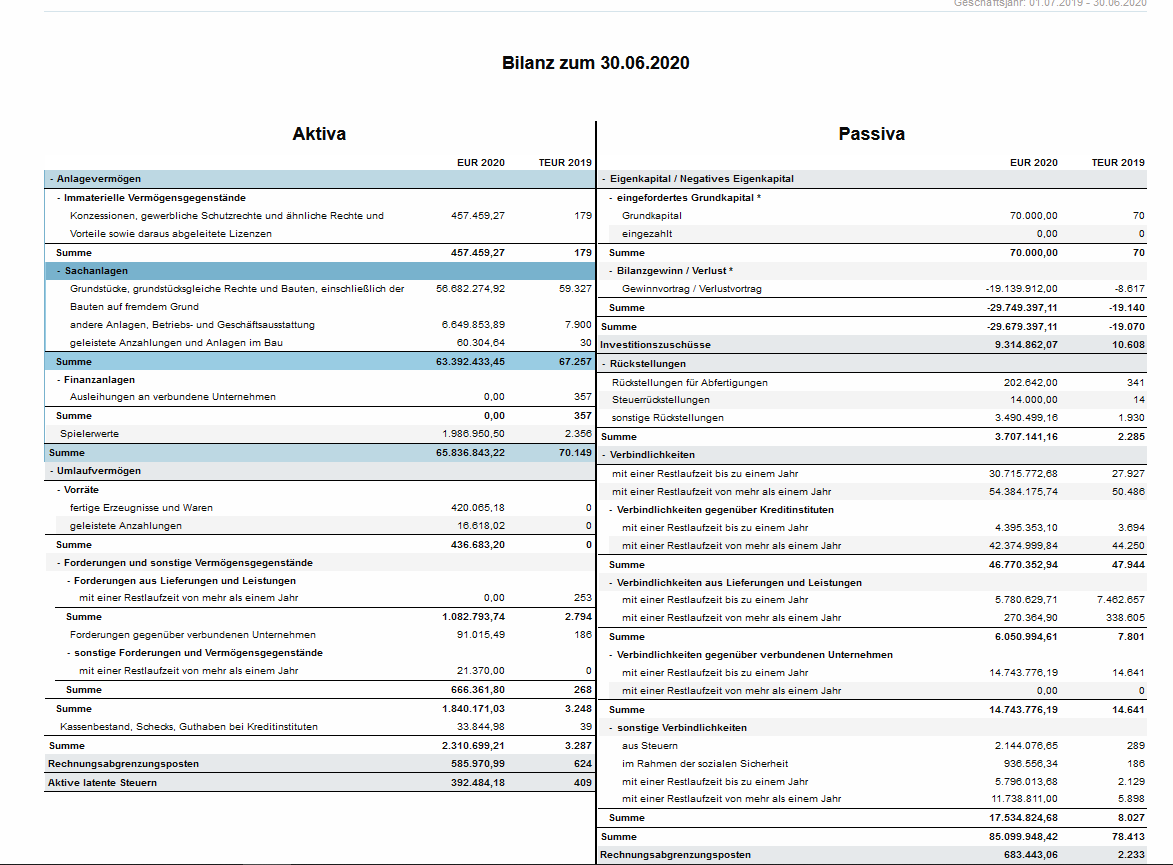Select the Investitionszuschüsse row
The width and height of the screenshot is (1173, 865).
coord(872,345)
